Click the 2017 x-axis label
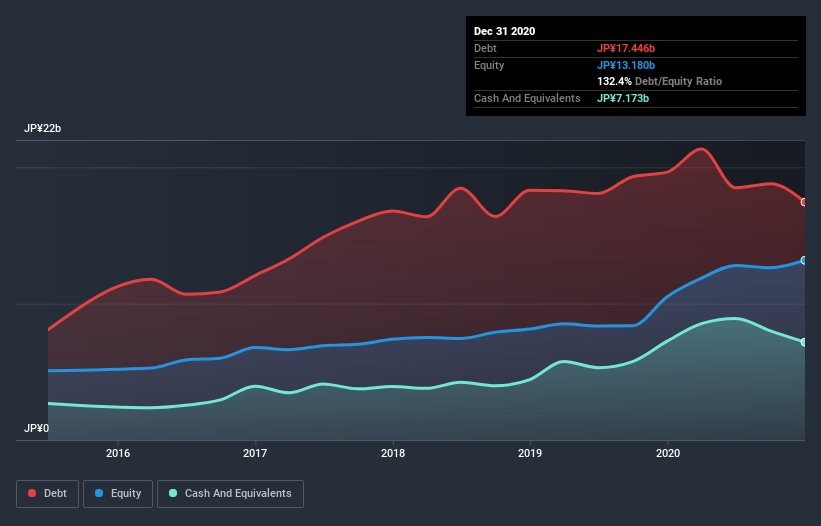The image size is (821, 526). 255,453
